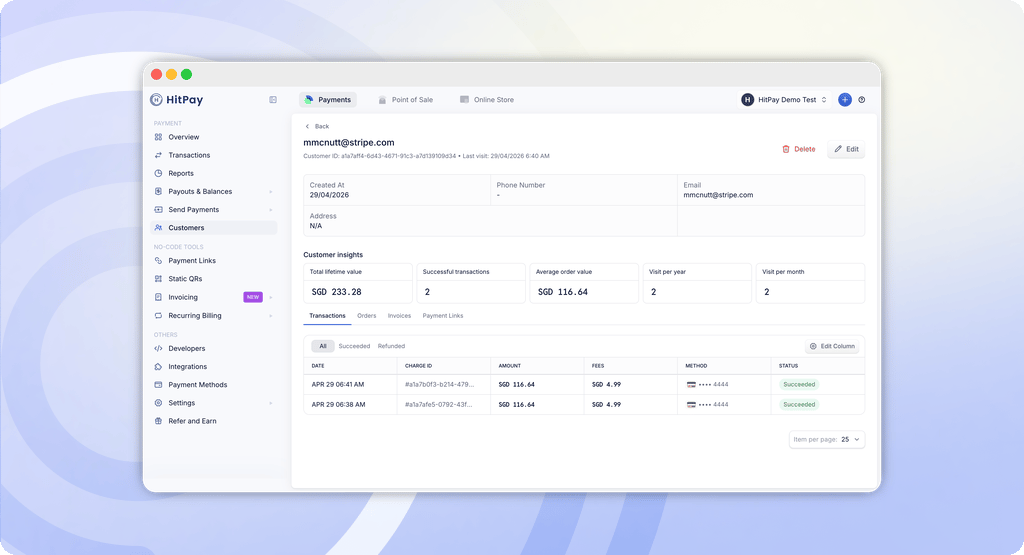The height and width of the screenshot is (555, 1024).
Task: Click the Recurring Billing icon
Action: pos(158,315)
